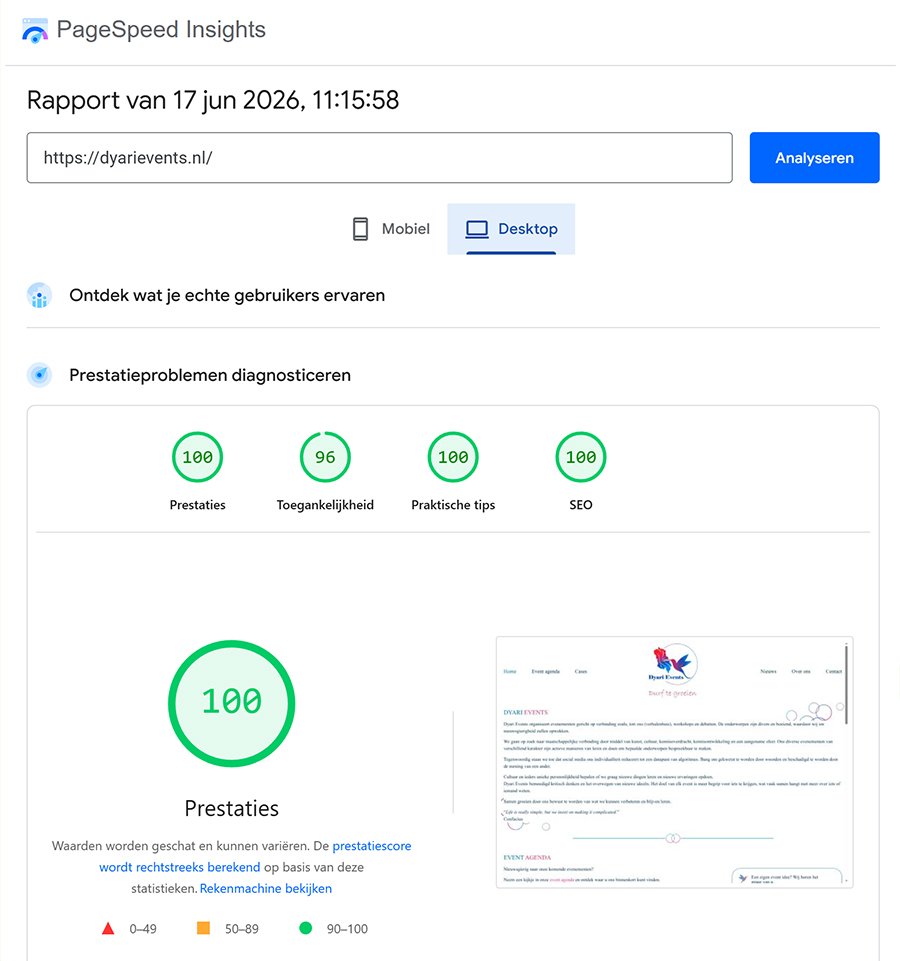This screenshot has height=961, width=900.
Task: Click the Ontdek wat je echte gebruikers ervaren heading
Action: coord(227,295)
